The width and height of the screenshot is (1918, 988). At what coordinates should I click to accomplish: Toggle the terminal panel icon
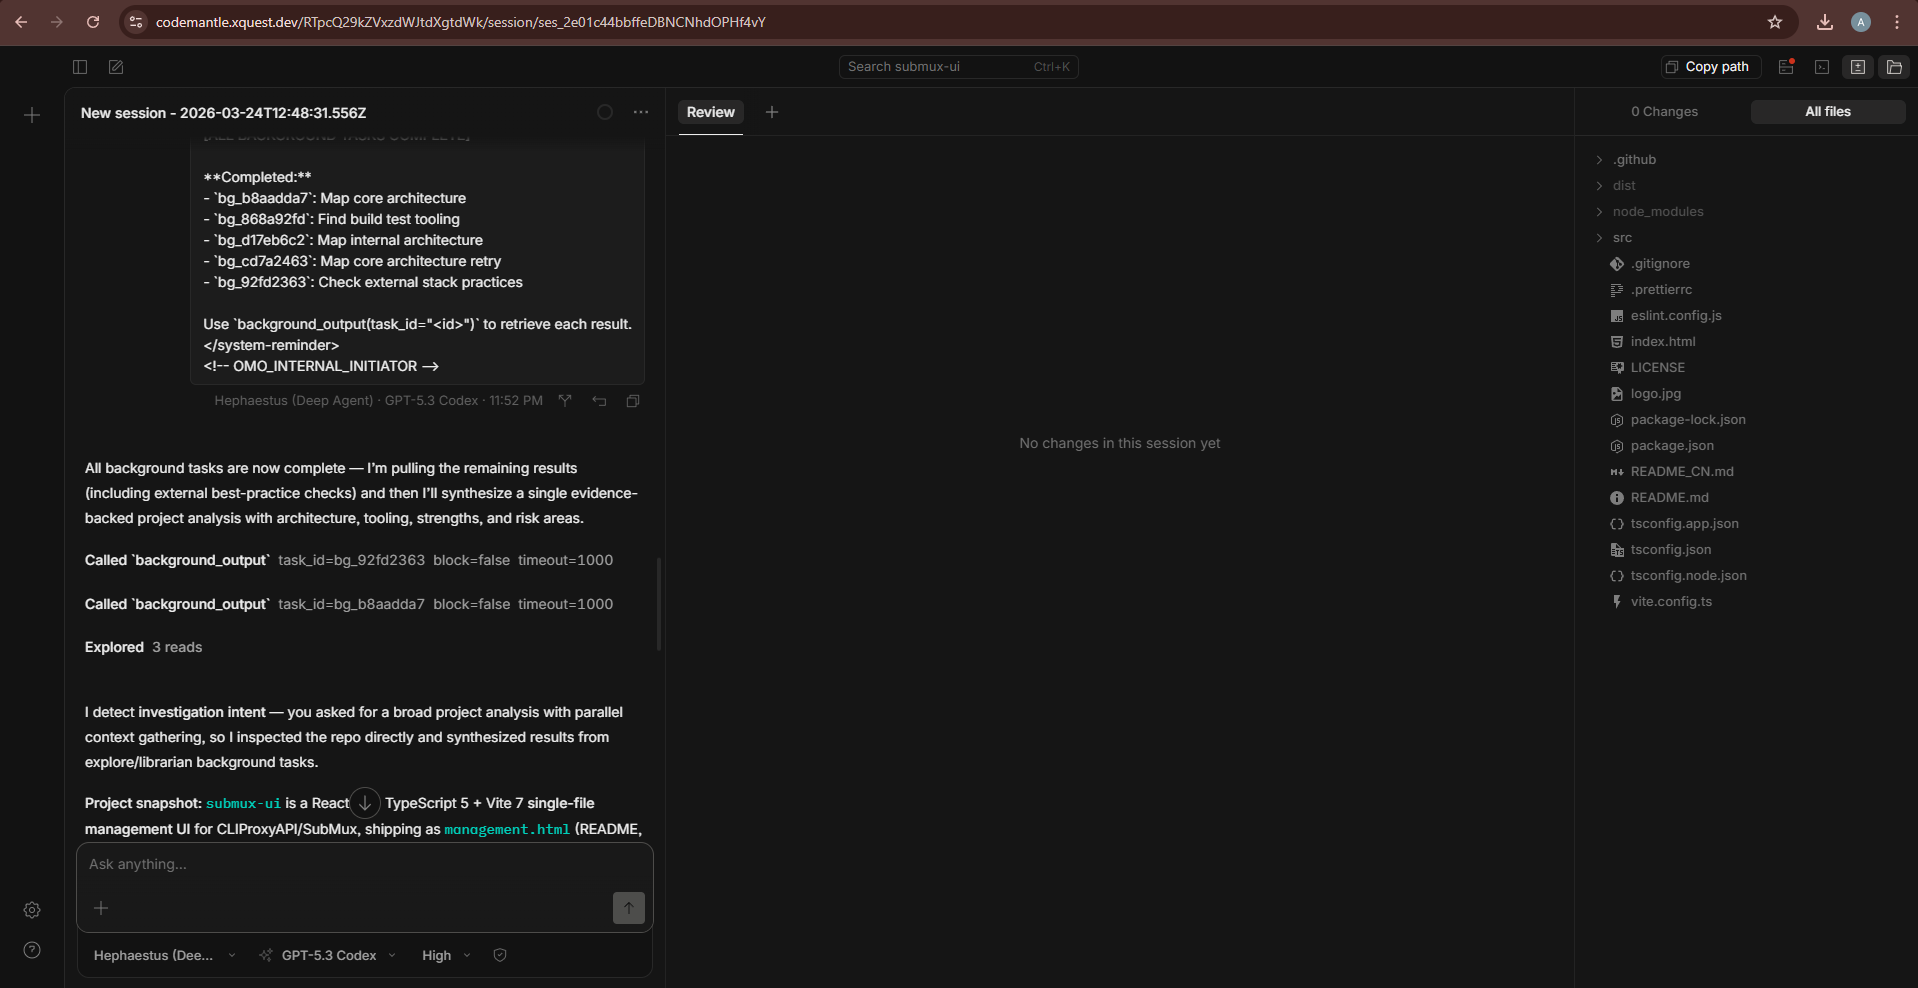click(x=1822, y=67)
